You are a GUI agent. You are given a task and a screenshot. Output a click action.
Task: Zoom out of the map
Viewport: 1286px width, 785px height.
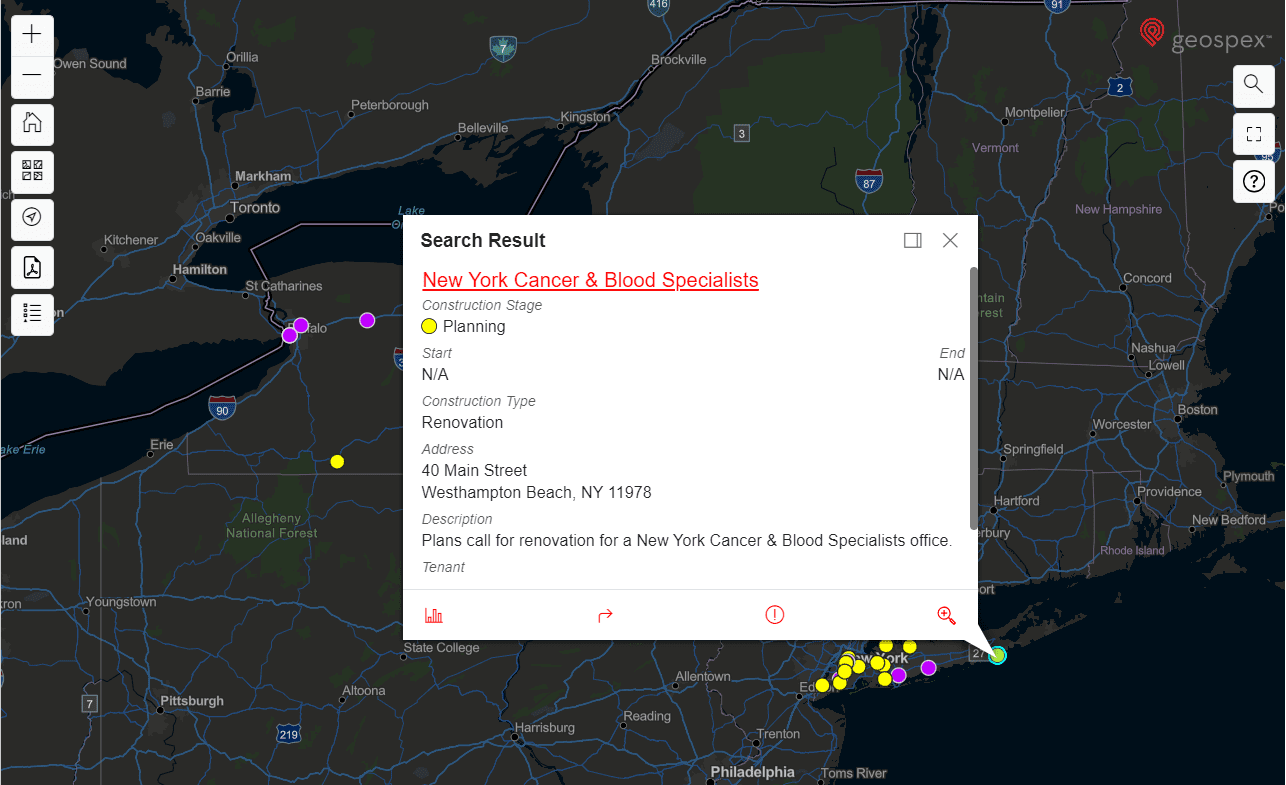click(32, 76)
